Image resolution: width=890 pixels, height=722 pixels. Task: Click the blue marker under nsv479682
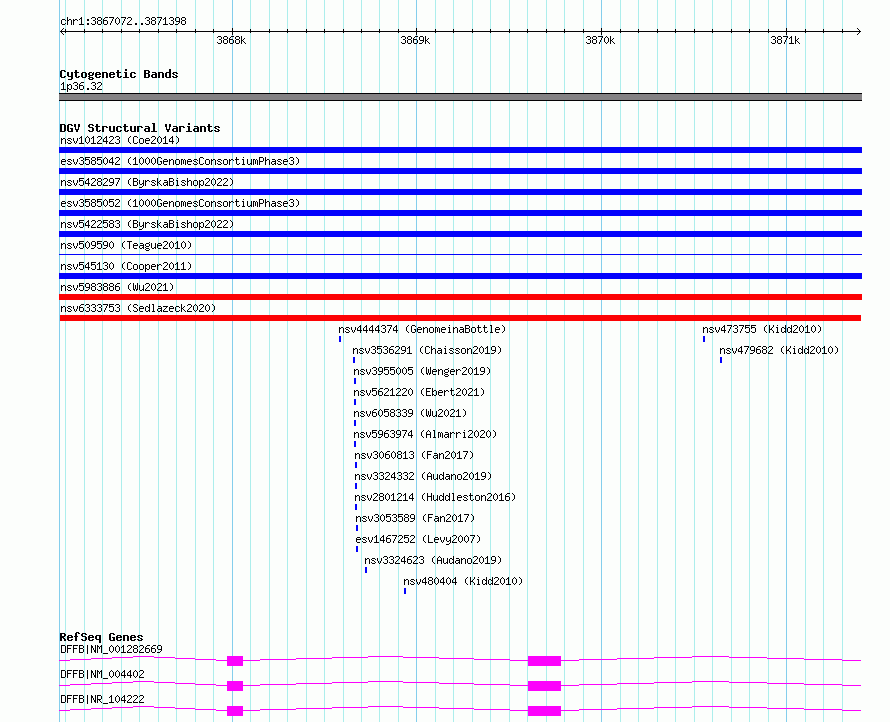[x=721, y=360]
